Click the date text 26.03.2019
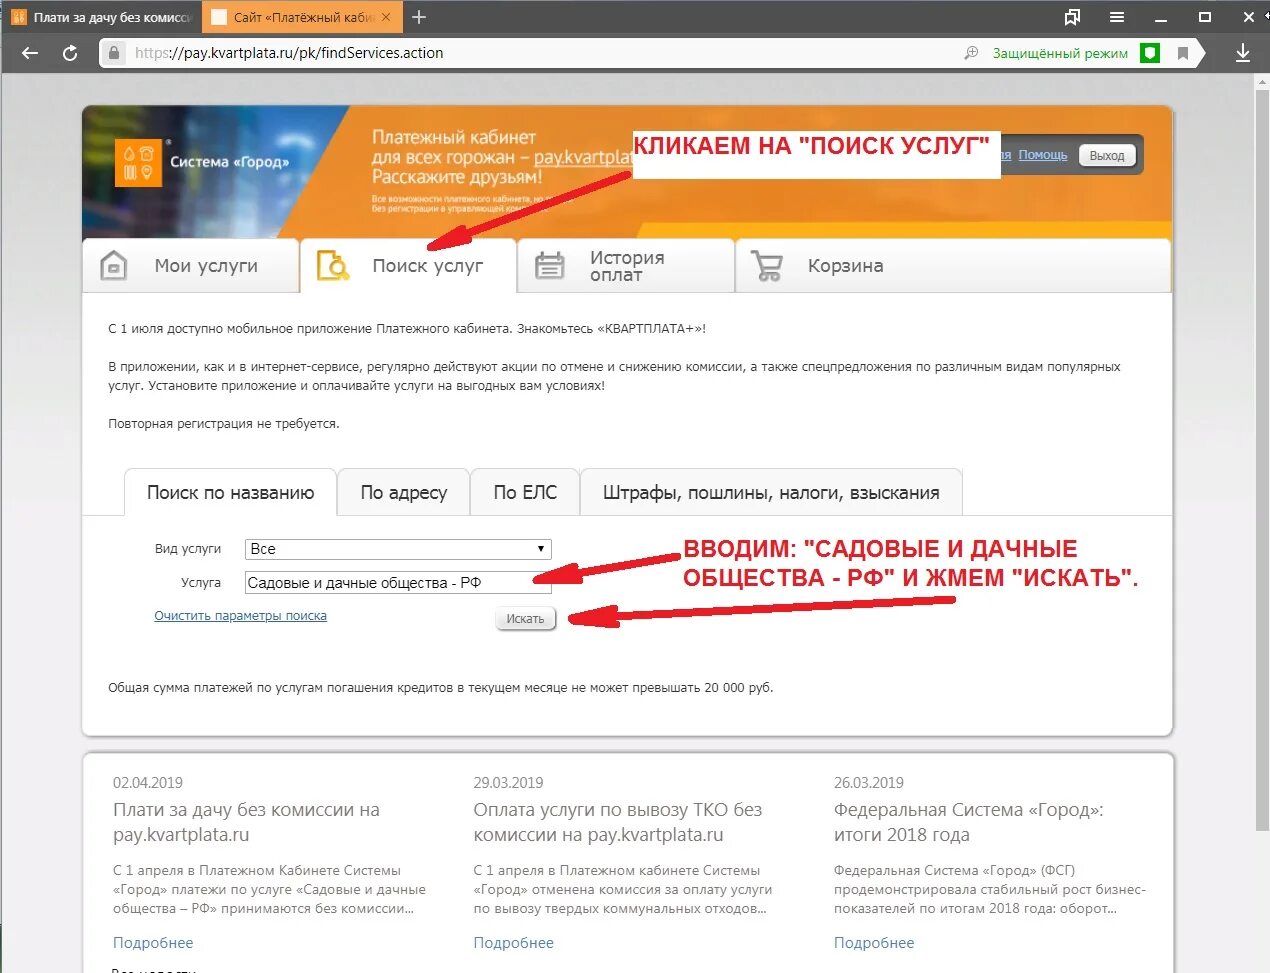Screen dimensions: 1270x973 [869, 783]
